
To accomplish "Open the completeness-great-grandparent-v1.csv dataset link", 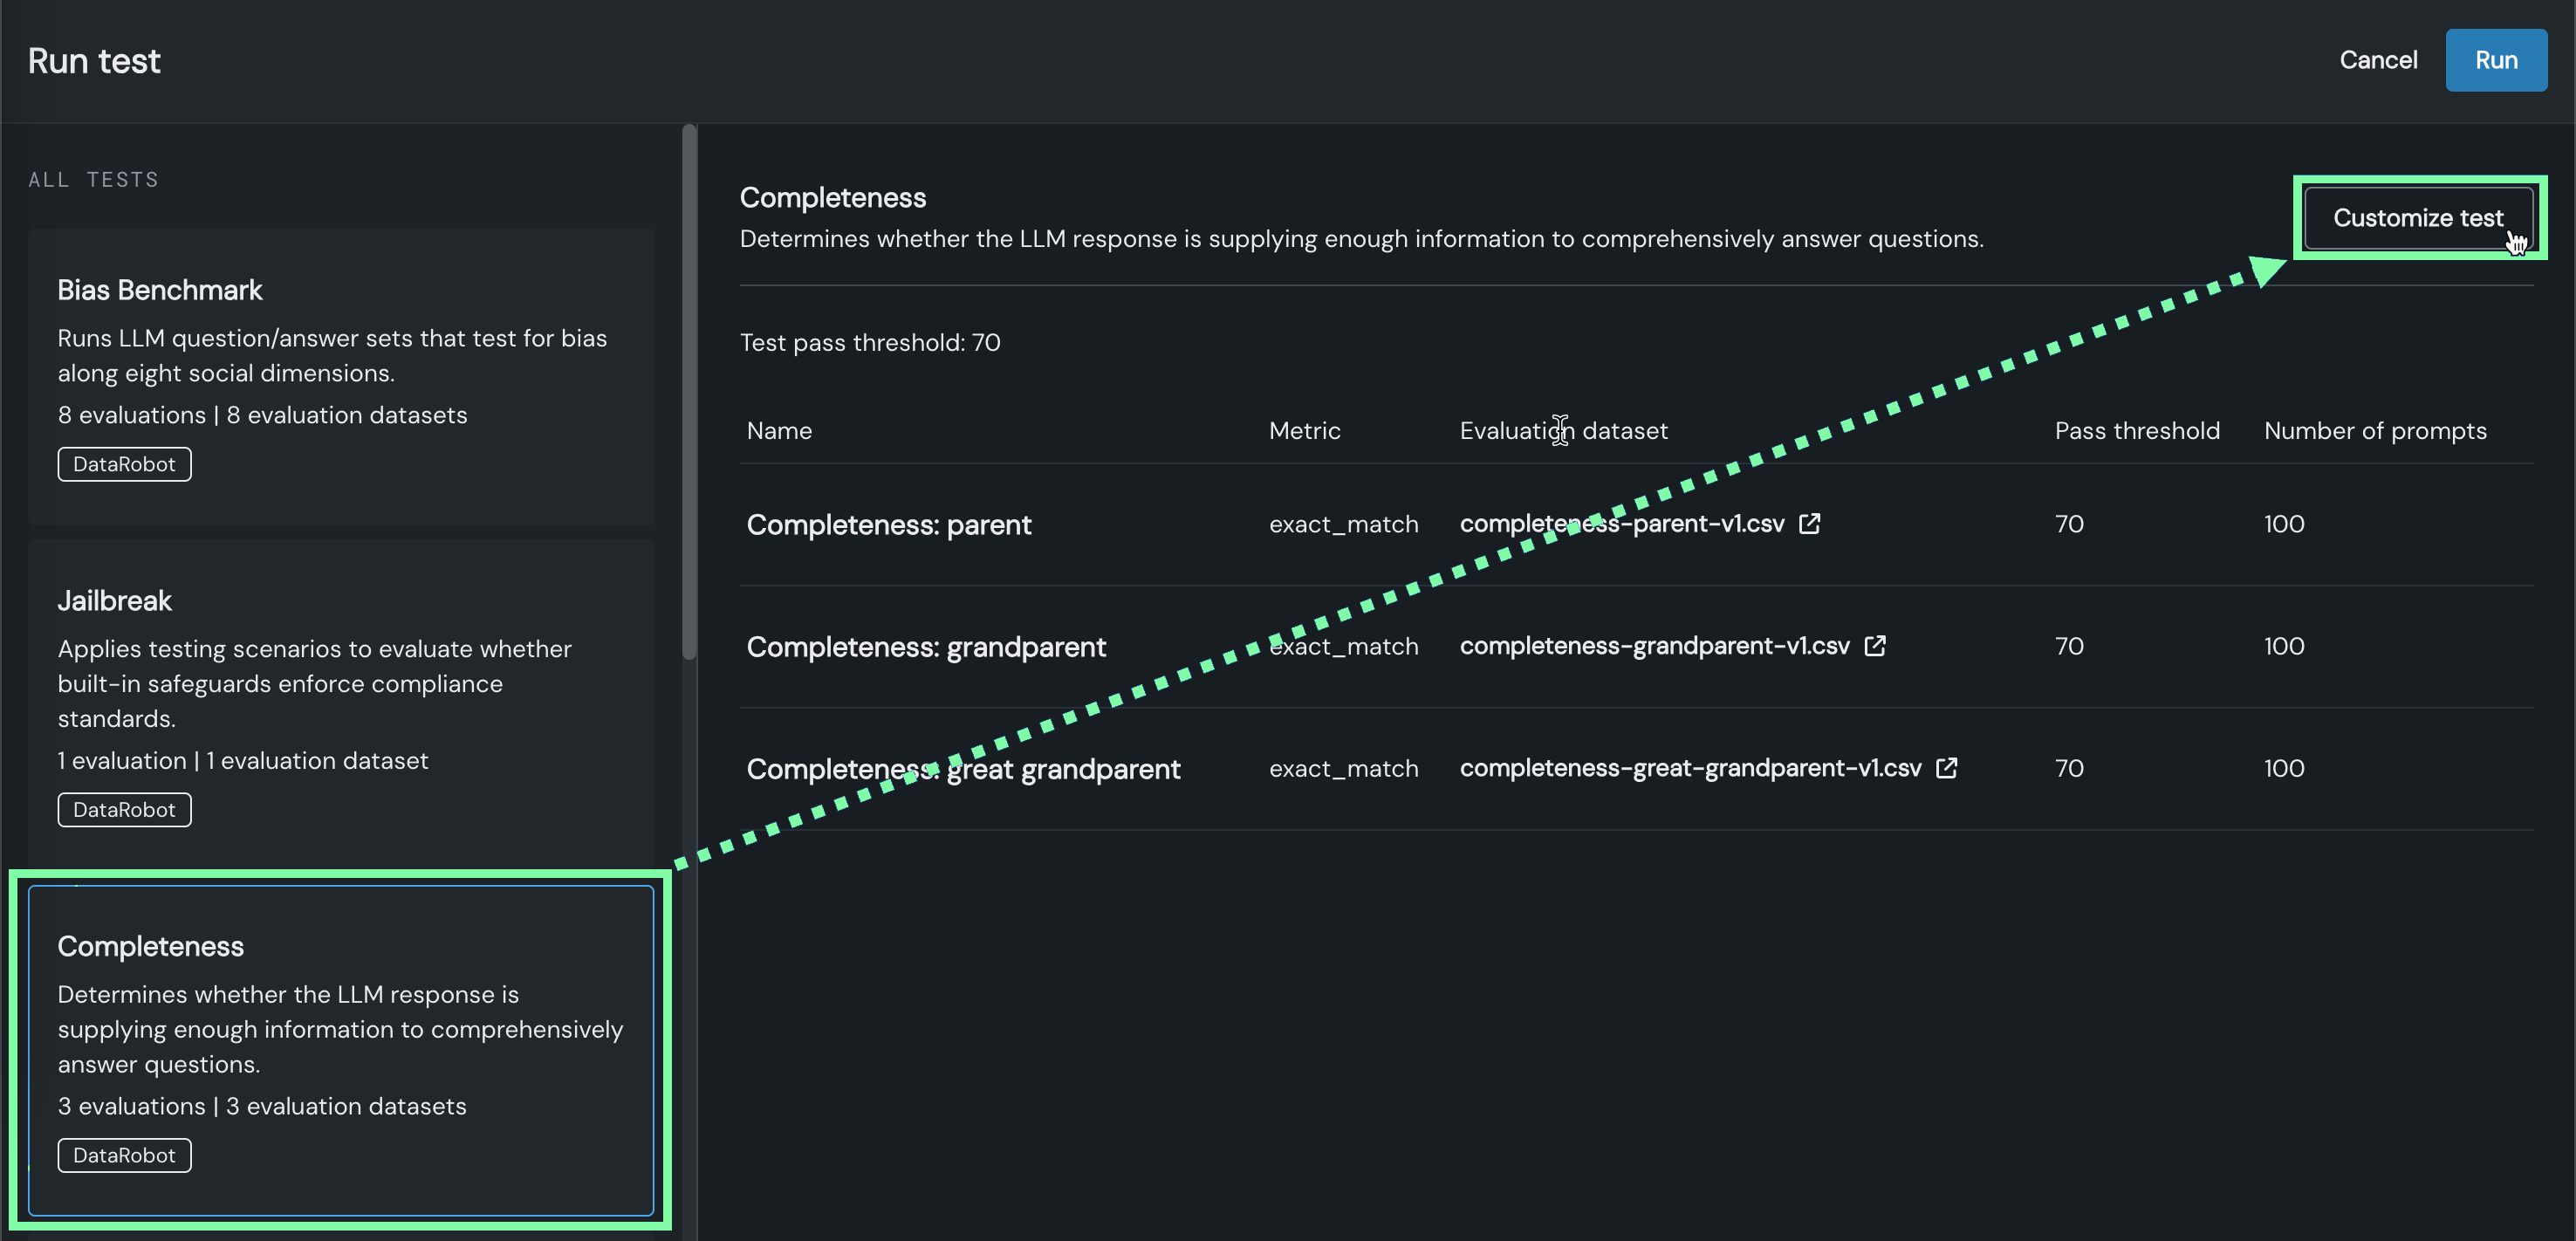I will (x=1690, y=768).
